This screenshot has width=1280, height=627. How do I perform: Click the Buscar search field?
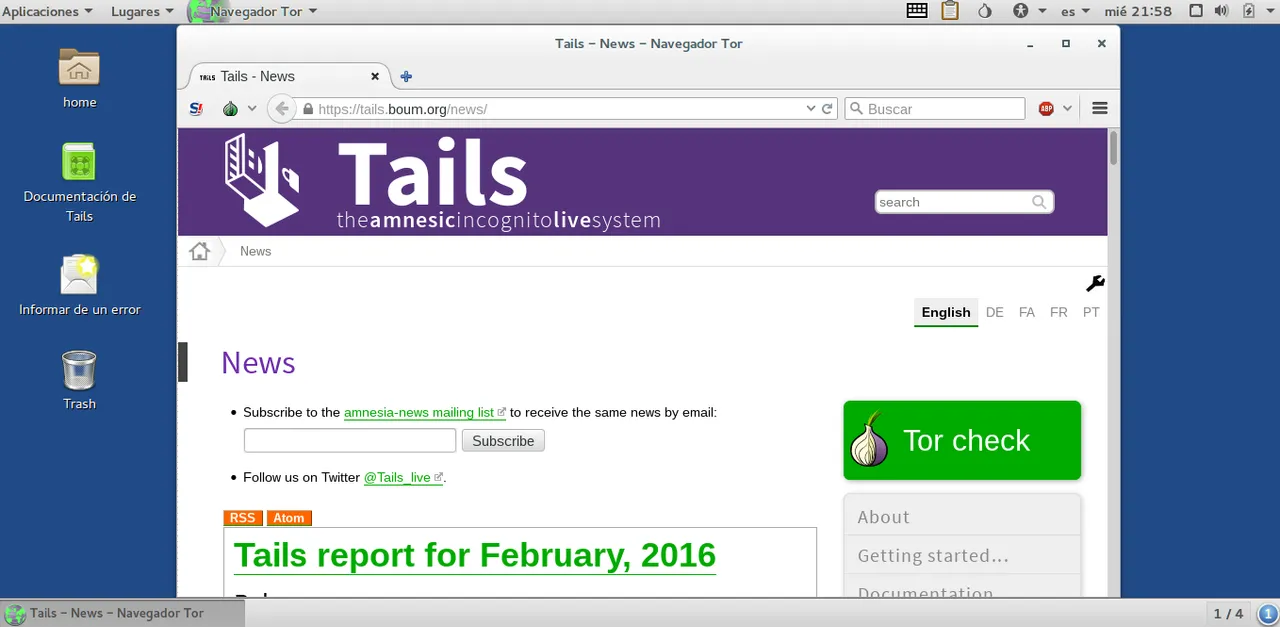tap(935, 109)
